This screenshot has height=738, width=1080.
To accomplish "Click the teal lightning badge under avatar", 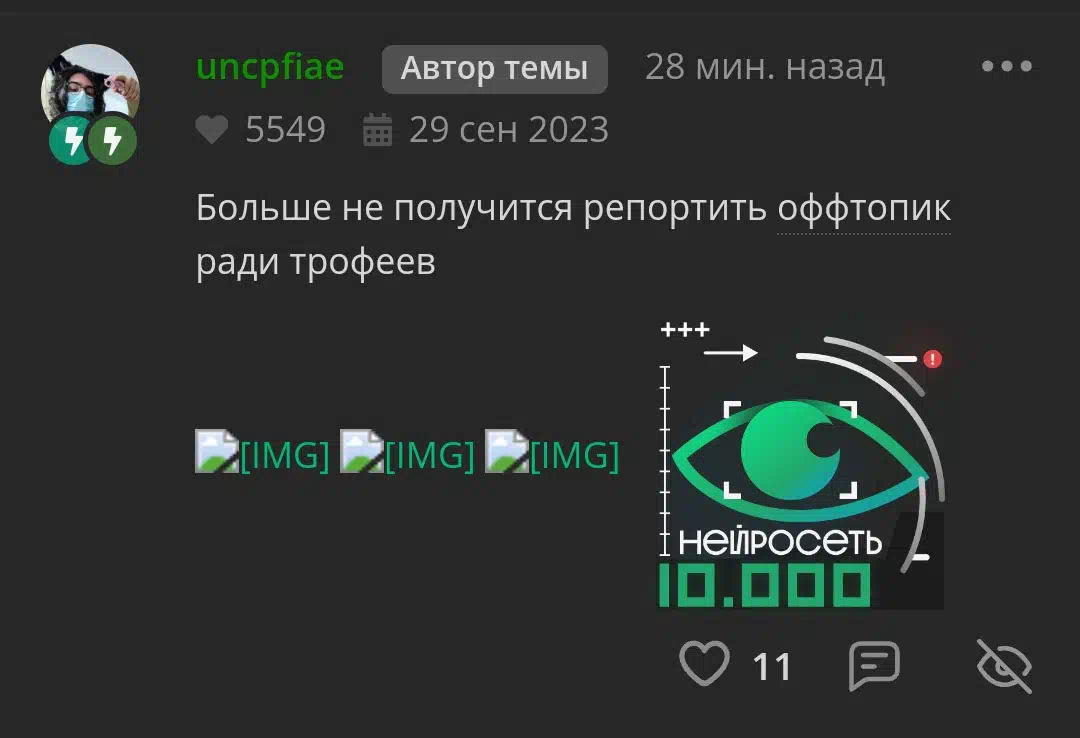I will 71,141.
